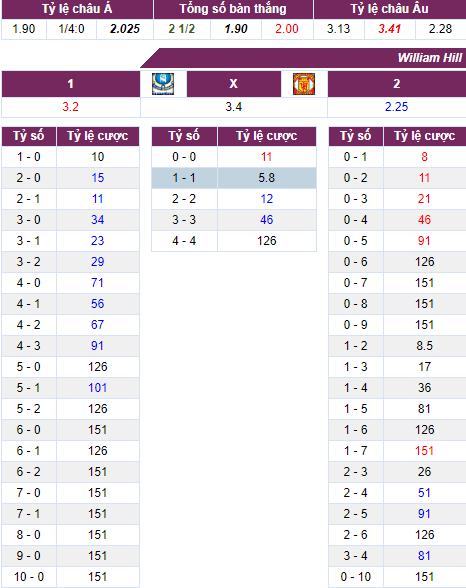Click draw odds 3.4
This screenshot has height=588, width=466.
(x=234, y=107)
